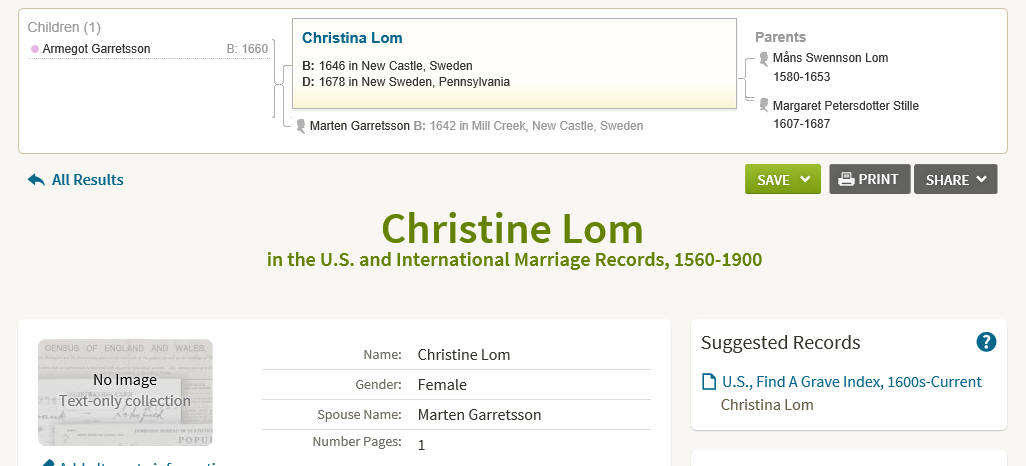Screen dimensions: 1026x466
Task: Click the pink dot beside Armegot Garretsson
Action: [35, 49]
